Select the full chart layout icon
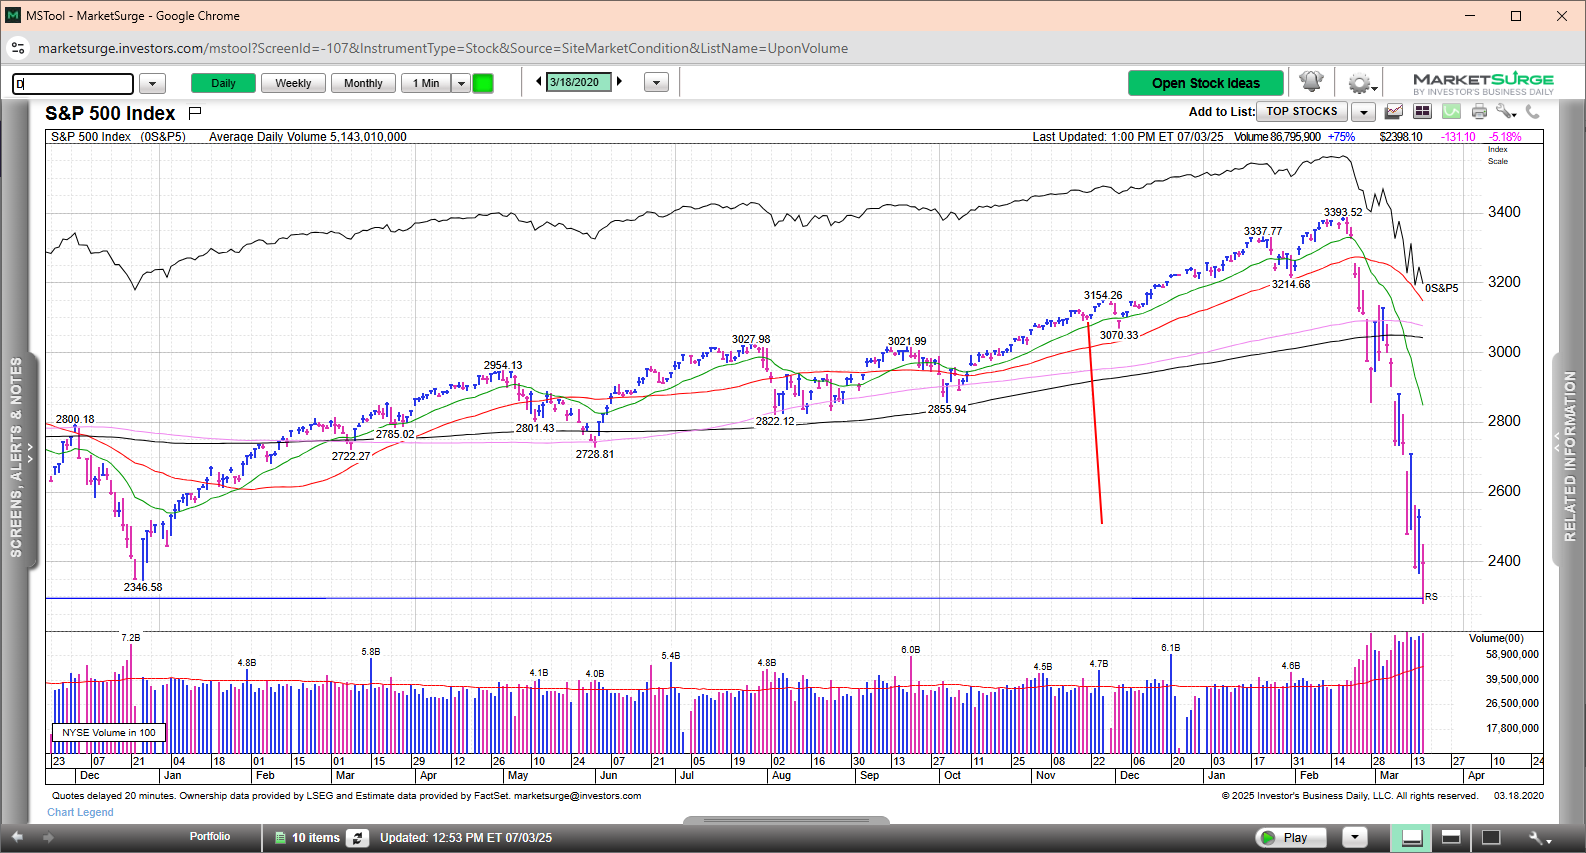The width and height of the screenshot is (1586, 853). coord(1491,838)
